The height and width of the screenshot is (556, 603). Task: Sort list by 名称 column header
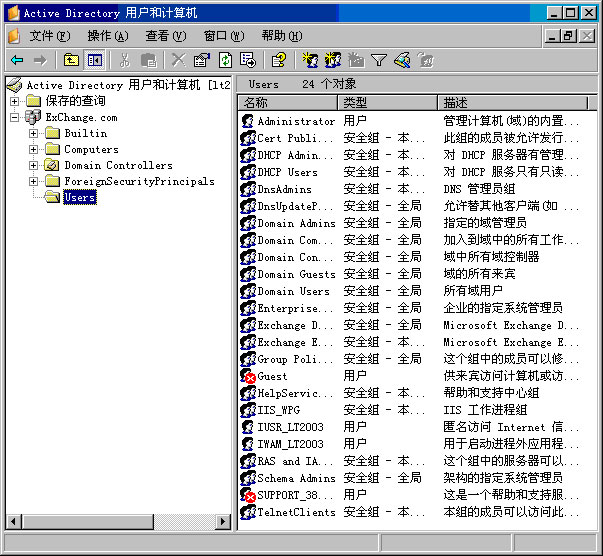[288, 103]
